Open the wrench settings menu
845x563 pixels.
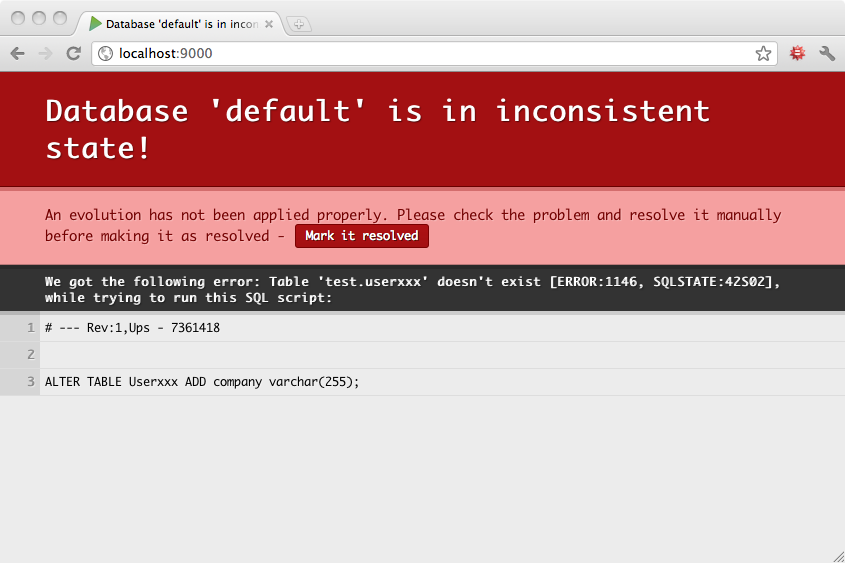point(827,54)
